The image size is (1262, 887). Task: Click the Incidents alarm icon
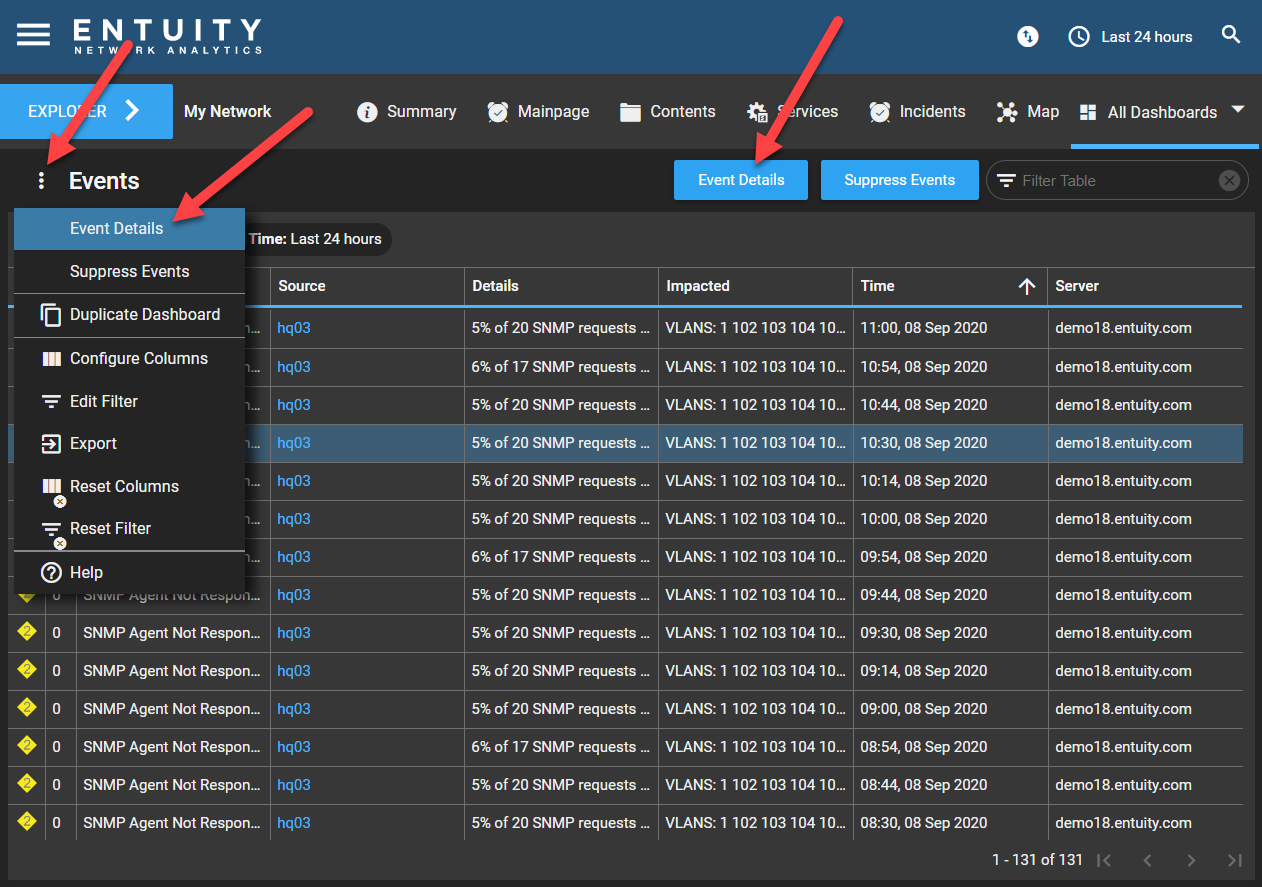pos(879,112)
